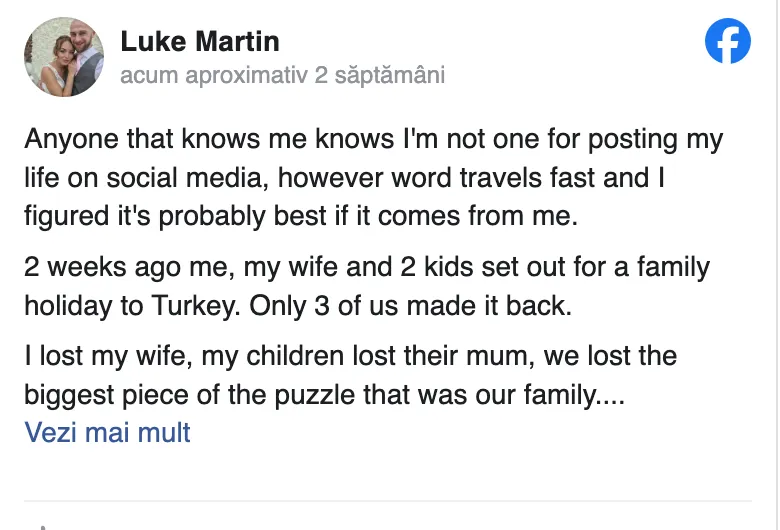
Task: Click the paragraph starting 'Anyone that knows me'
Action: [374, 177]
